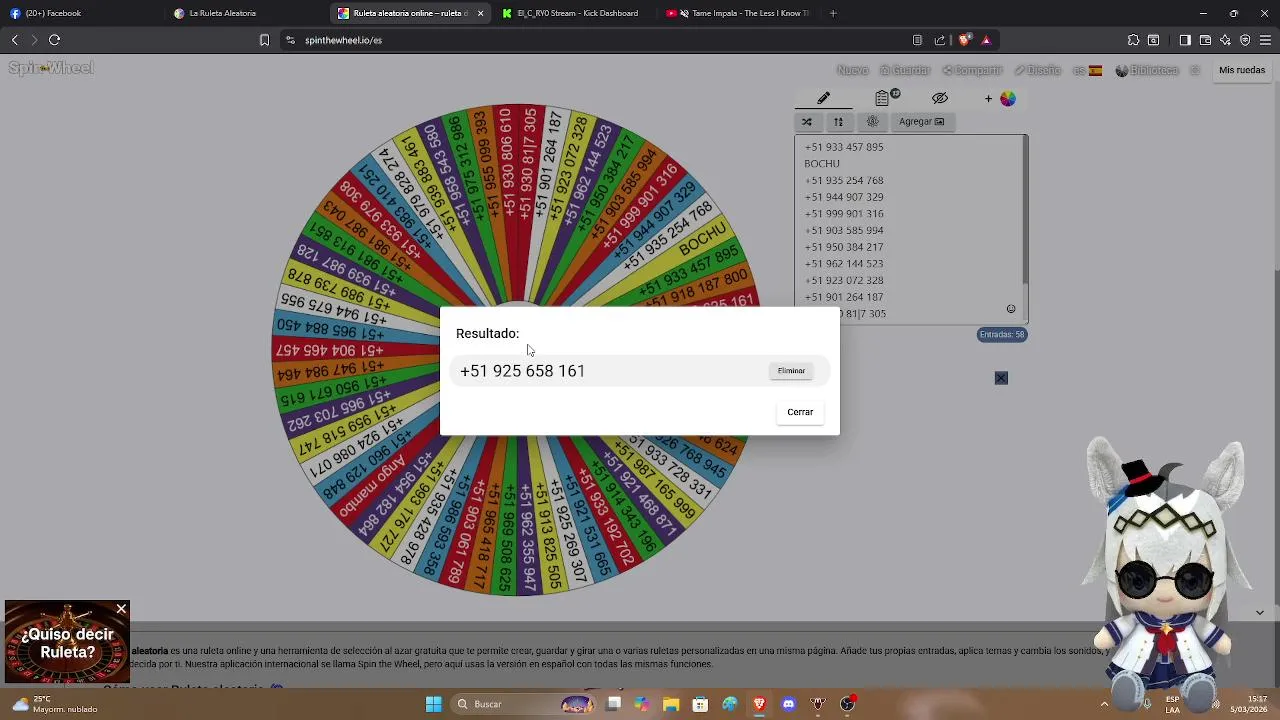This screenshot has width=1280, height=720.
Task: Shuffle the wheel entries
Action: click(807, 122)
